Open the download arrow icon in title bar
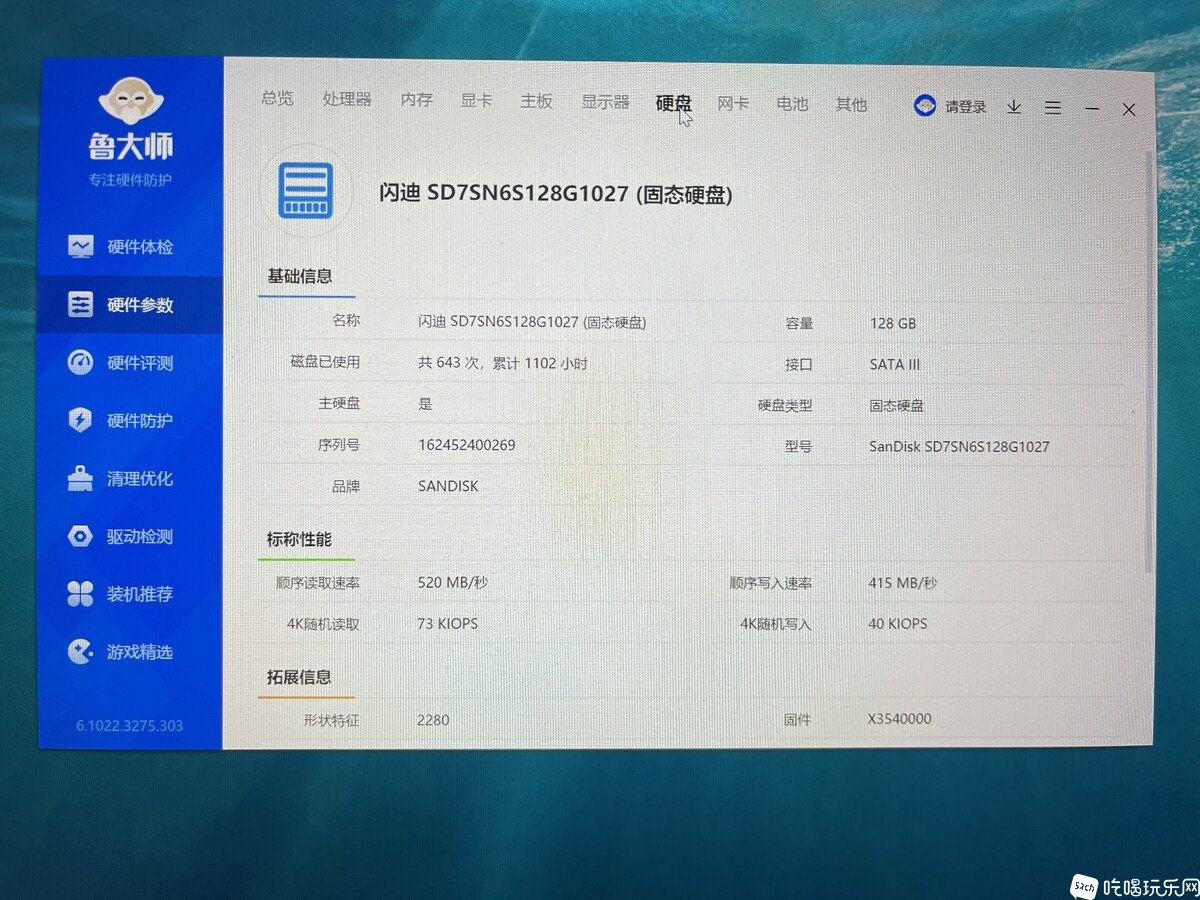 coord(1014,107)
